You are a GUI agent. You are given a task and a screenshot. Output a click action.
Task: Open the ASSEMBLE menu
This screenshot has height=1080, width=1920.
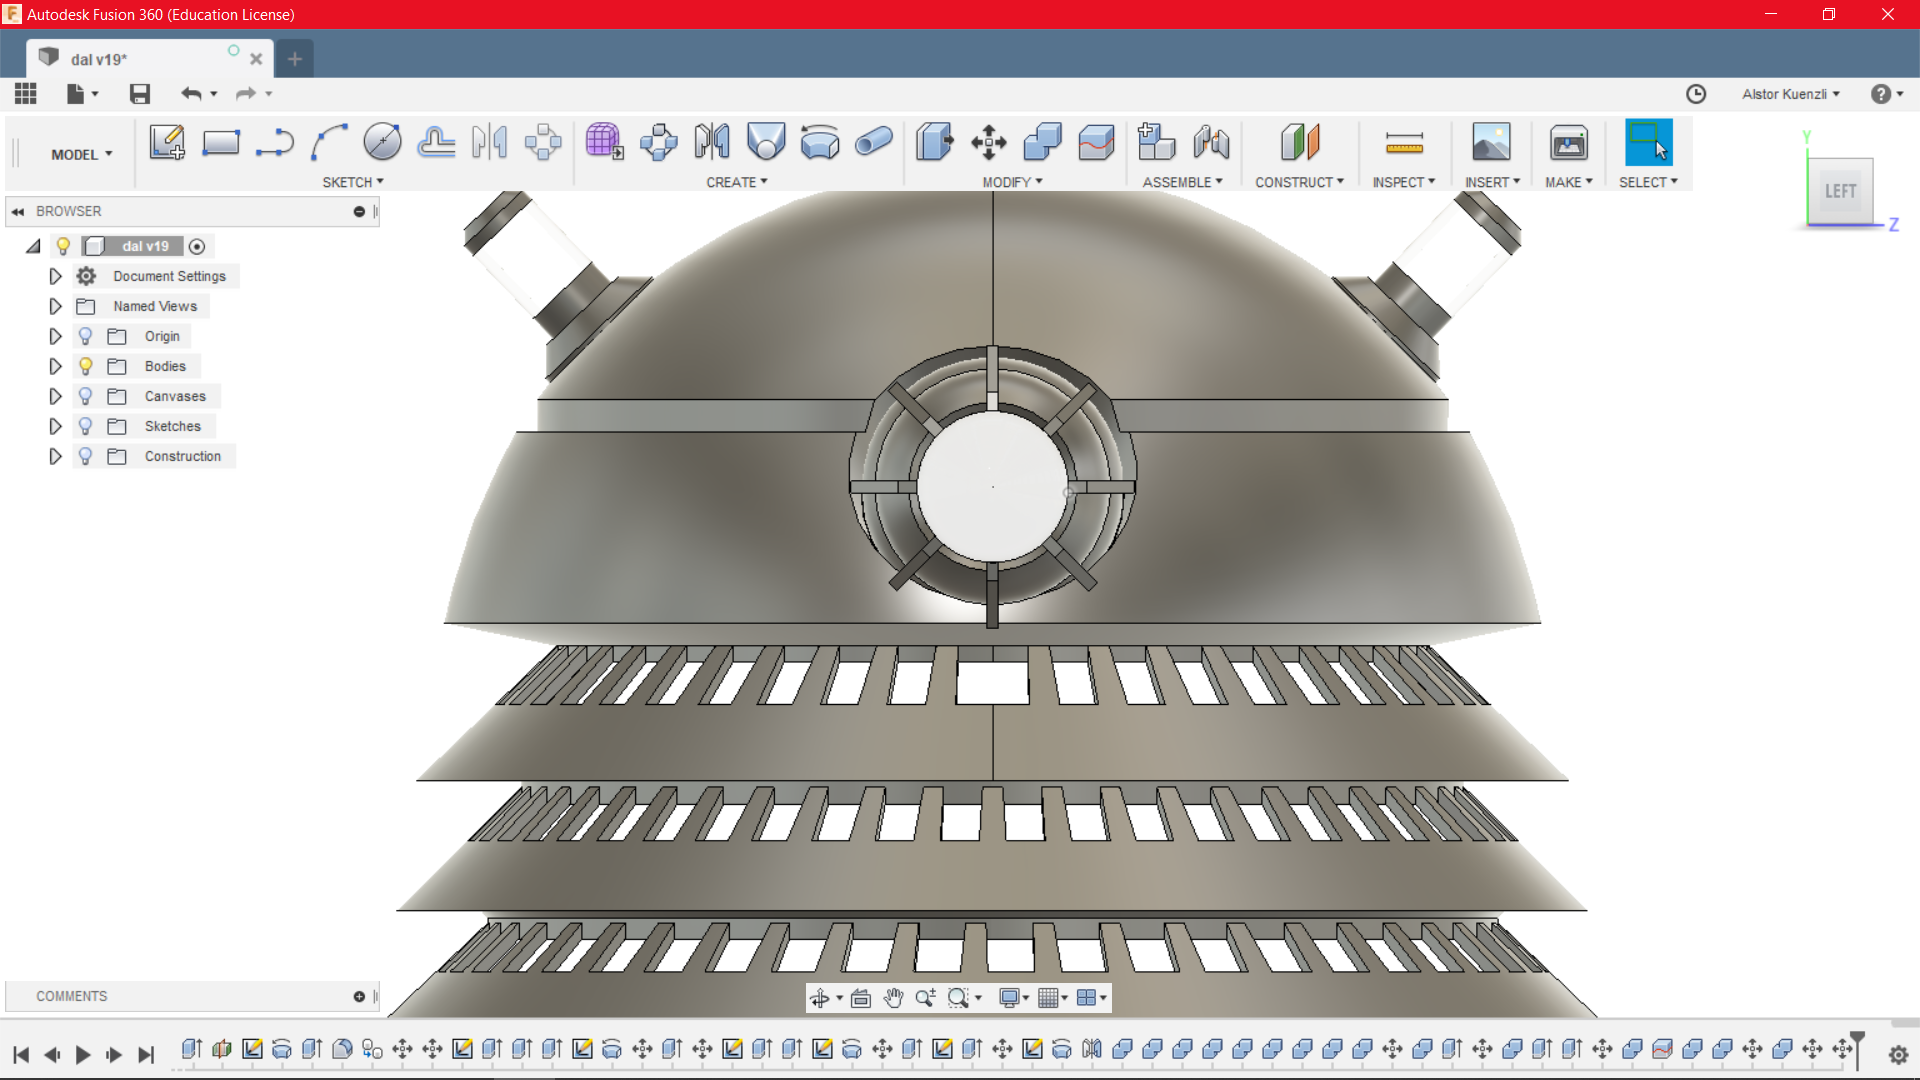(x=1182, y=182)
